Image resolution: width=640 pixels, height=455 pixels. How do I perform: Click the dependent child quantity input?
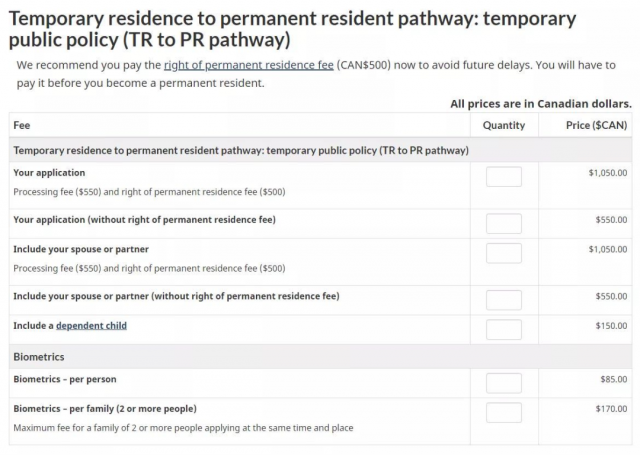pos(503,329)
